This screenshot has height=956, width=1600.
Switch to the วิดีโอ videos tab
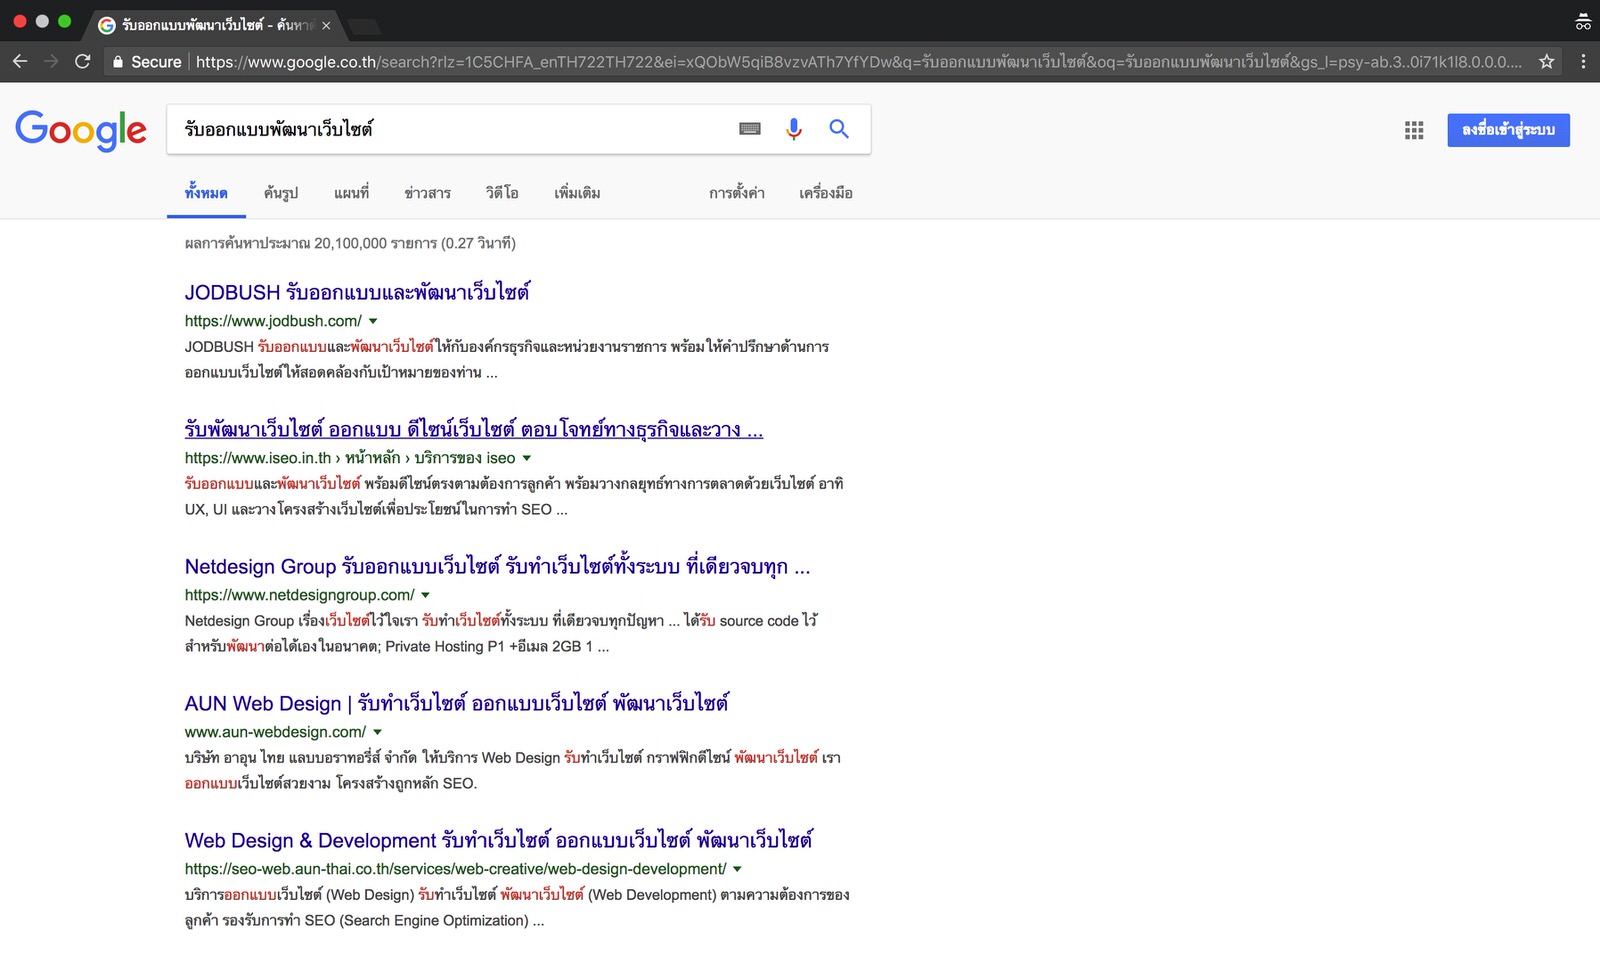(502, 193)
